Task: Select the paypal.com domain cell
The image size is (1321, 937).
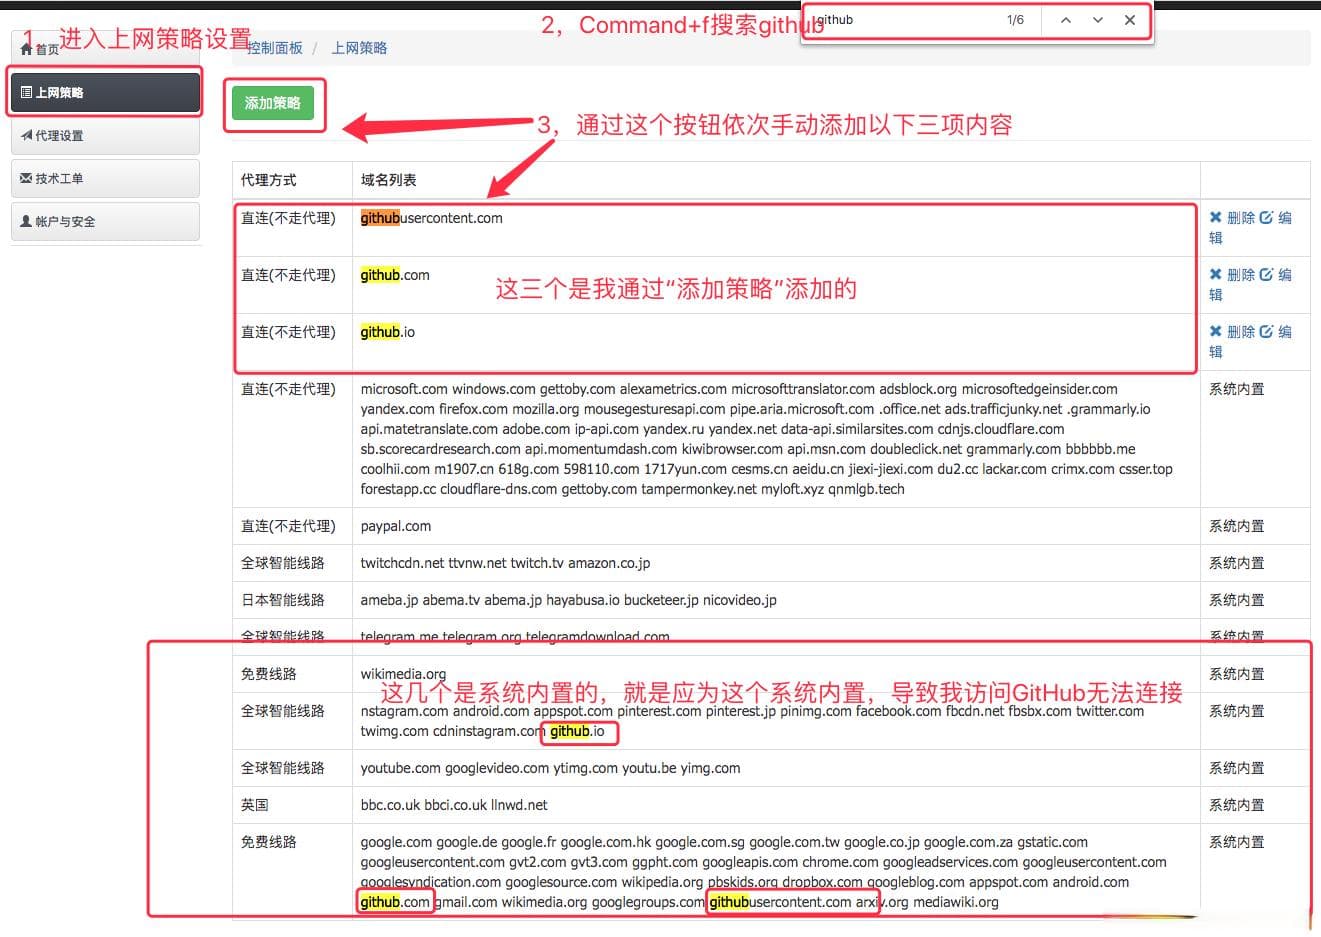Action: (x=776, y=526)
